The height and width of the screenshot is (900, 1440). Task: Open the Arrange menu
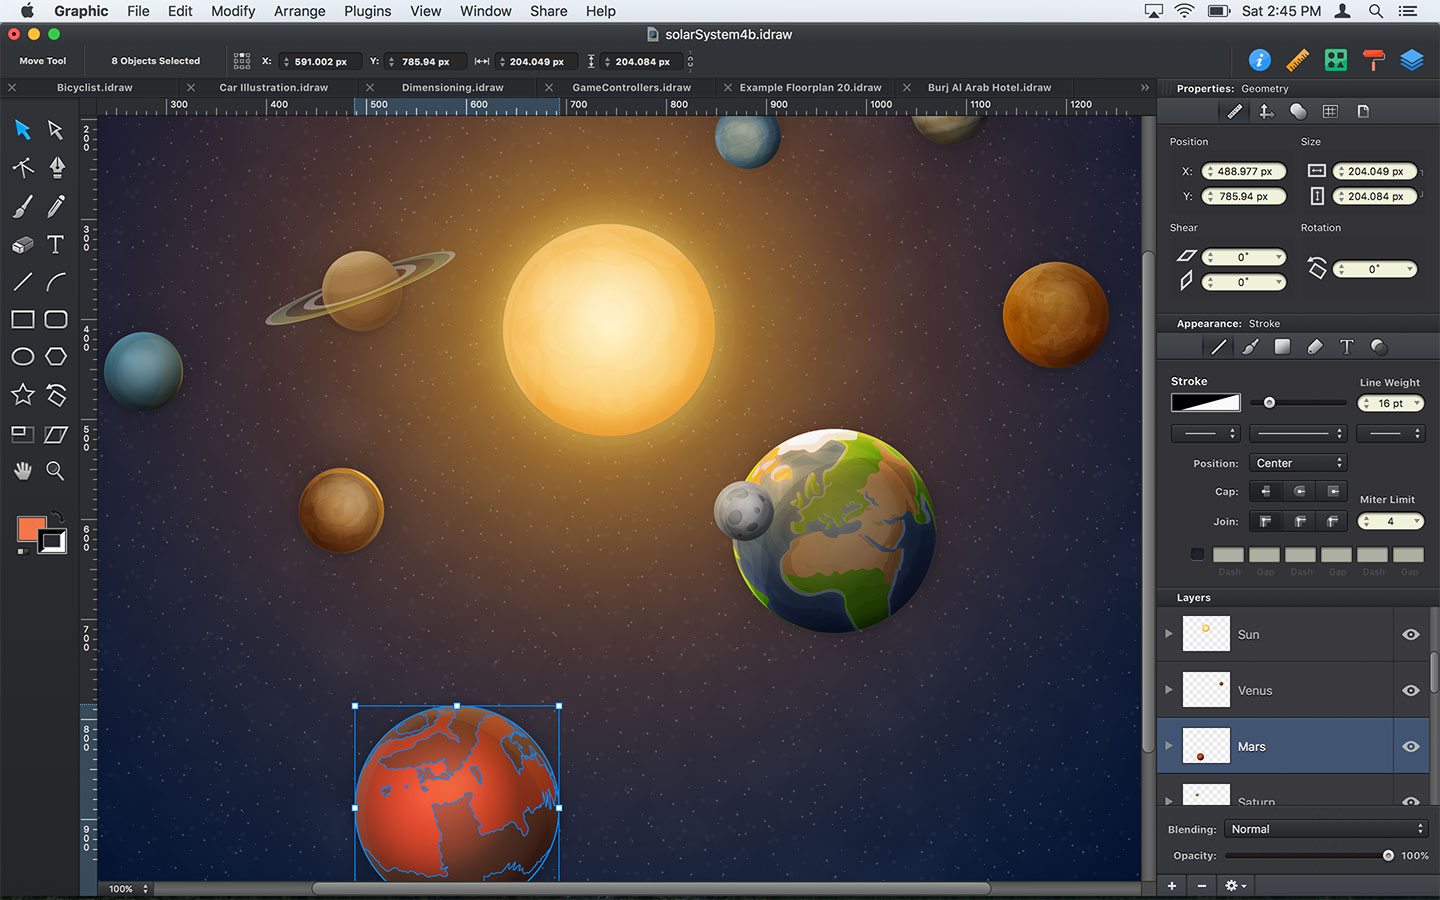coord(299,11)
